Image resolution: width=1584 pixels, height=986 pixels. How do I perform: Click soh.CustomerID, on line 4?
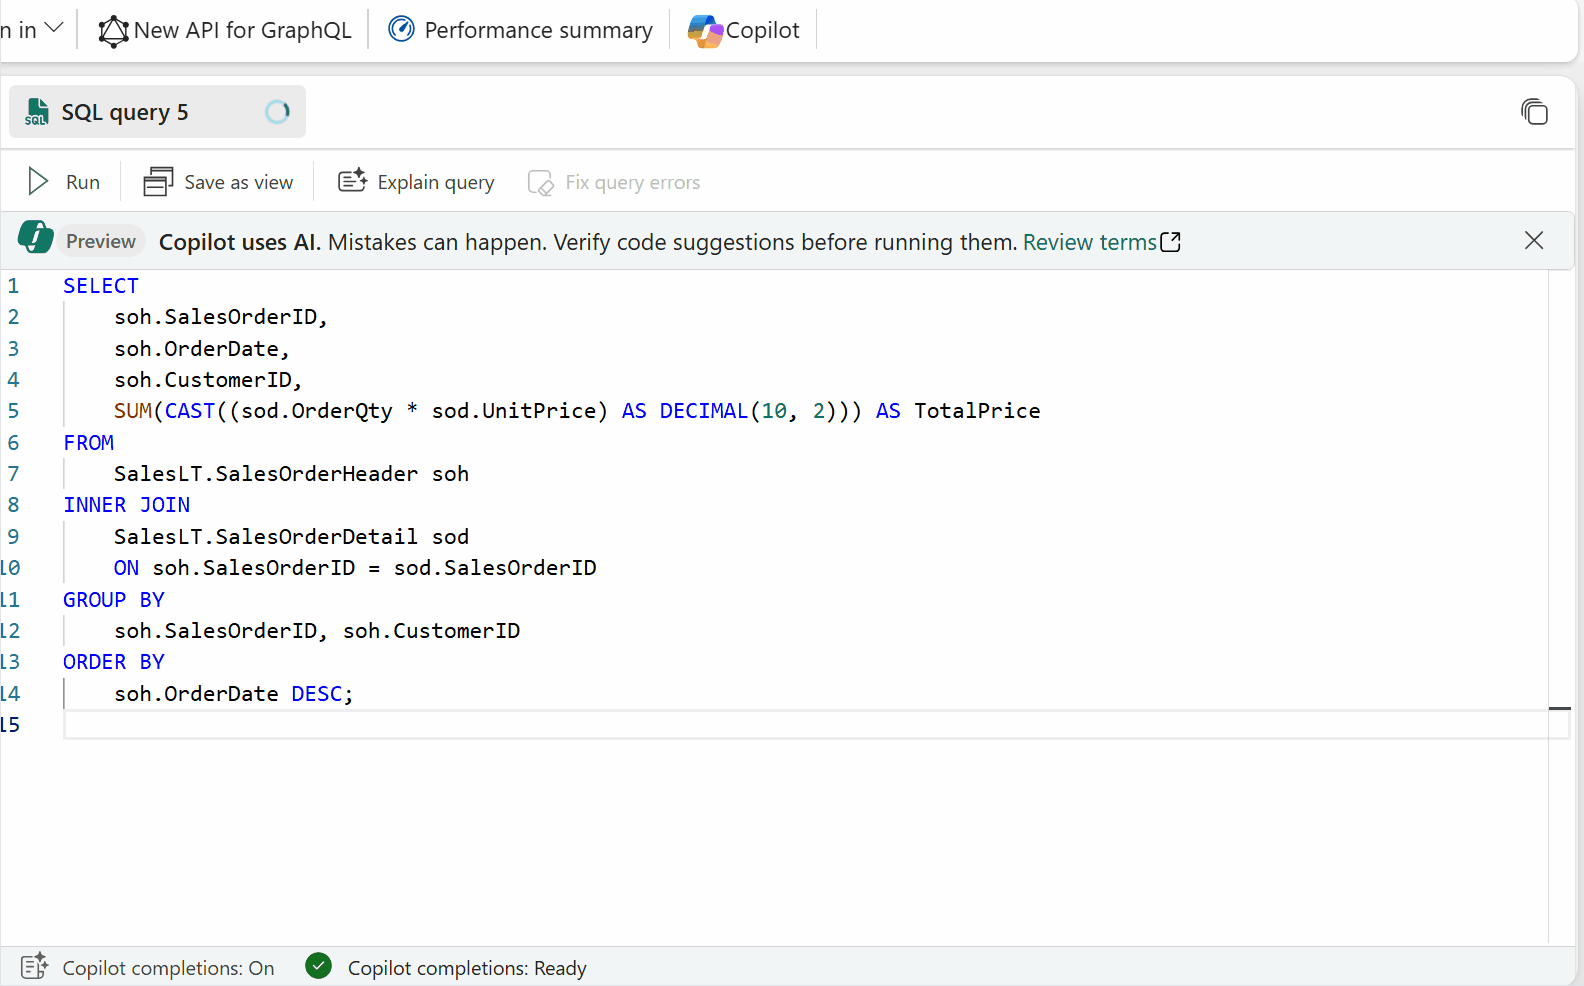tap(208, 380)
